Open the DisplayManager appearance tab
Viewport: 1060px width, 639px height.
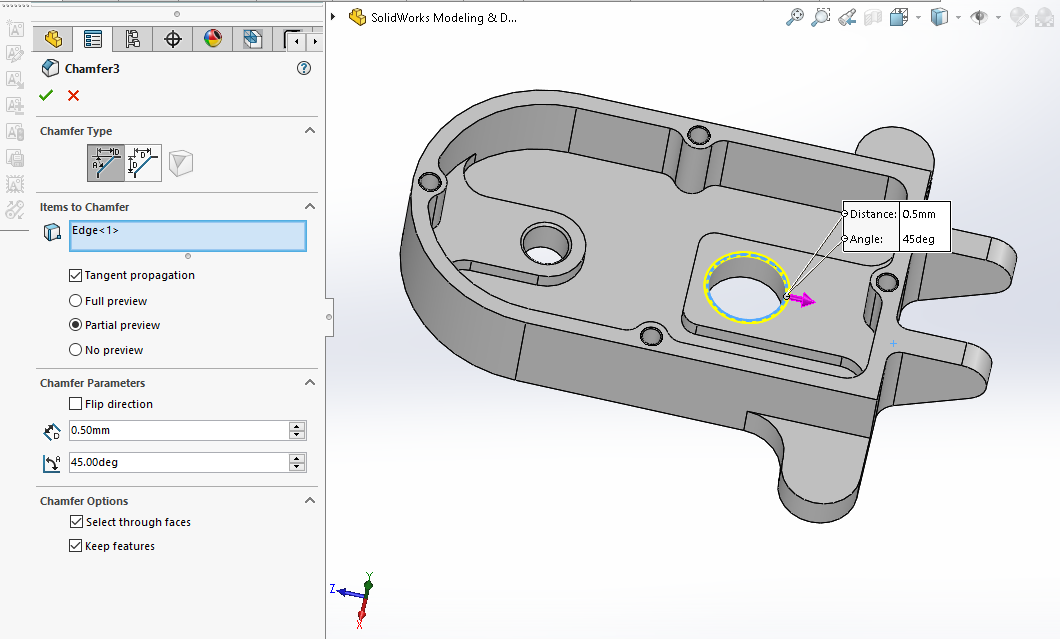(212, 39)
